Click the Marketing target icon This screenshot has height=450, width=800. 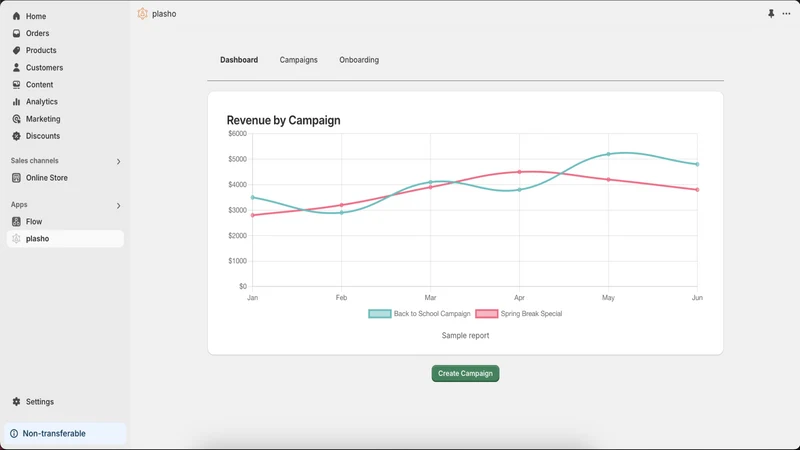click(16, 119)
